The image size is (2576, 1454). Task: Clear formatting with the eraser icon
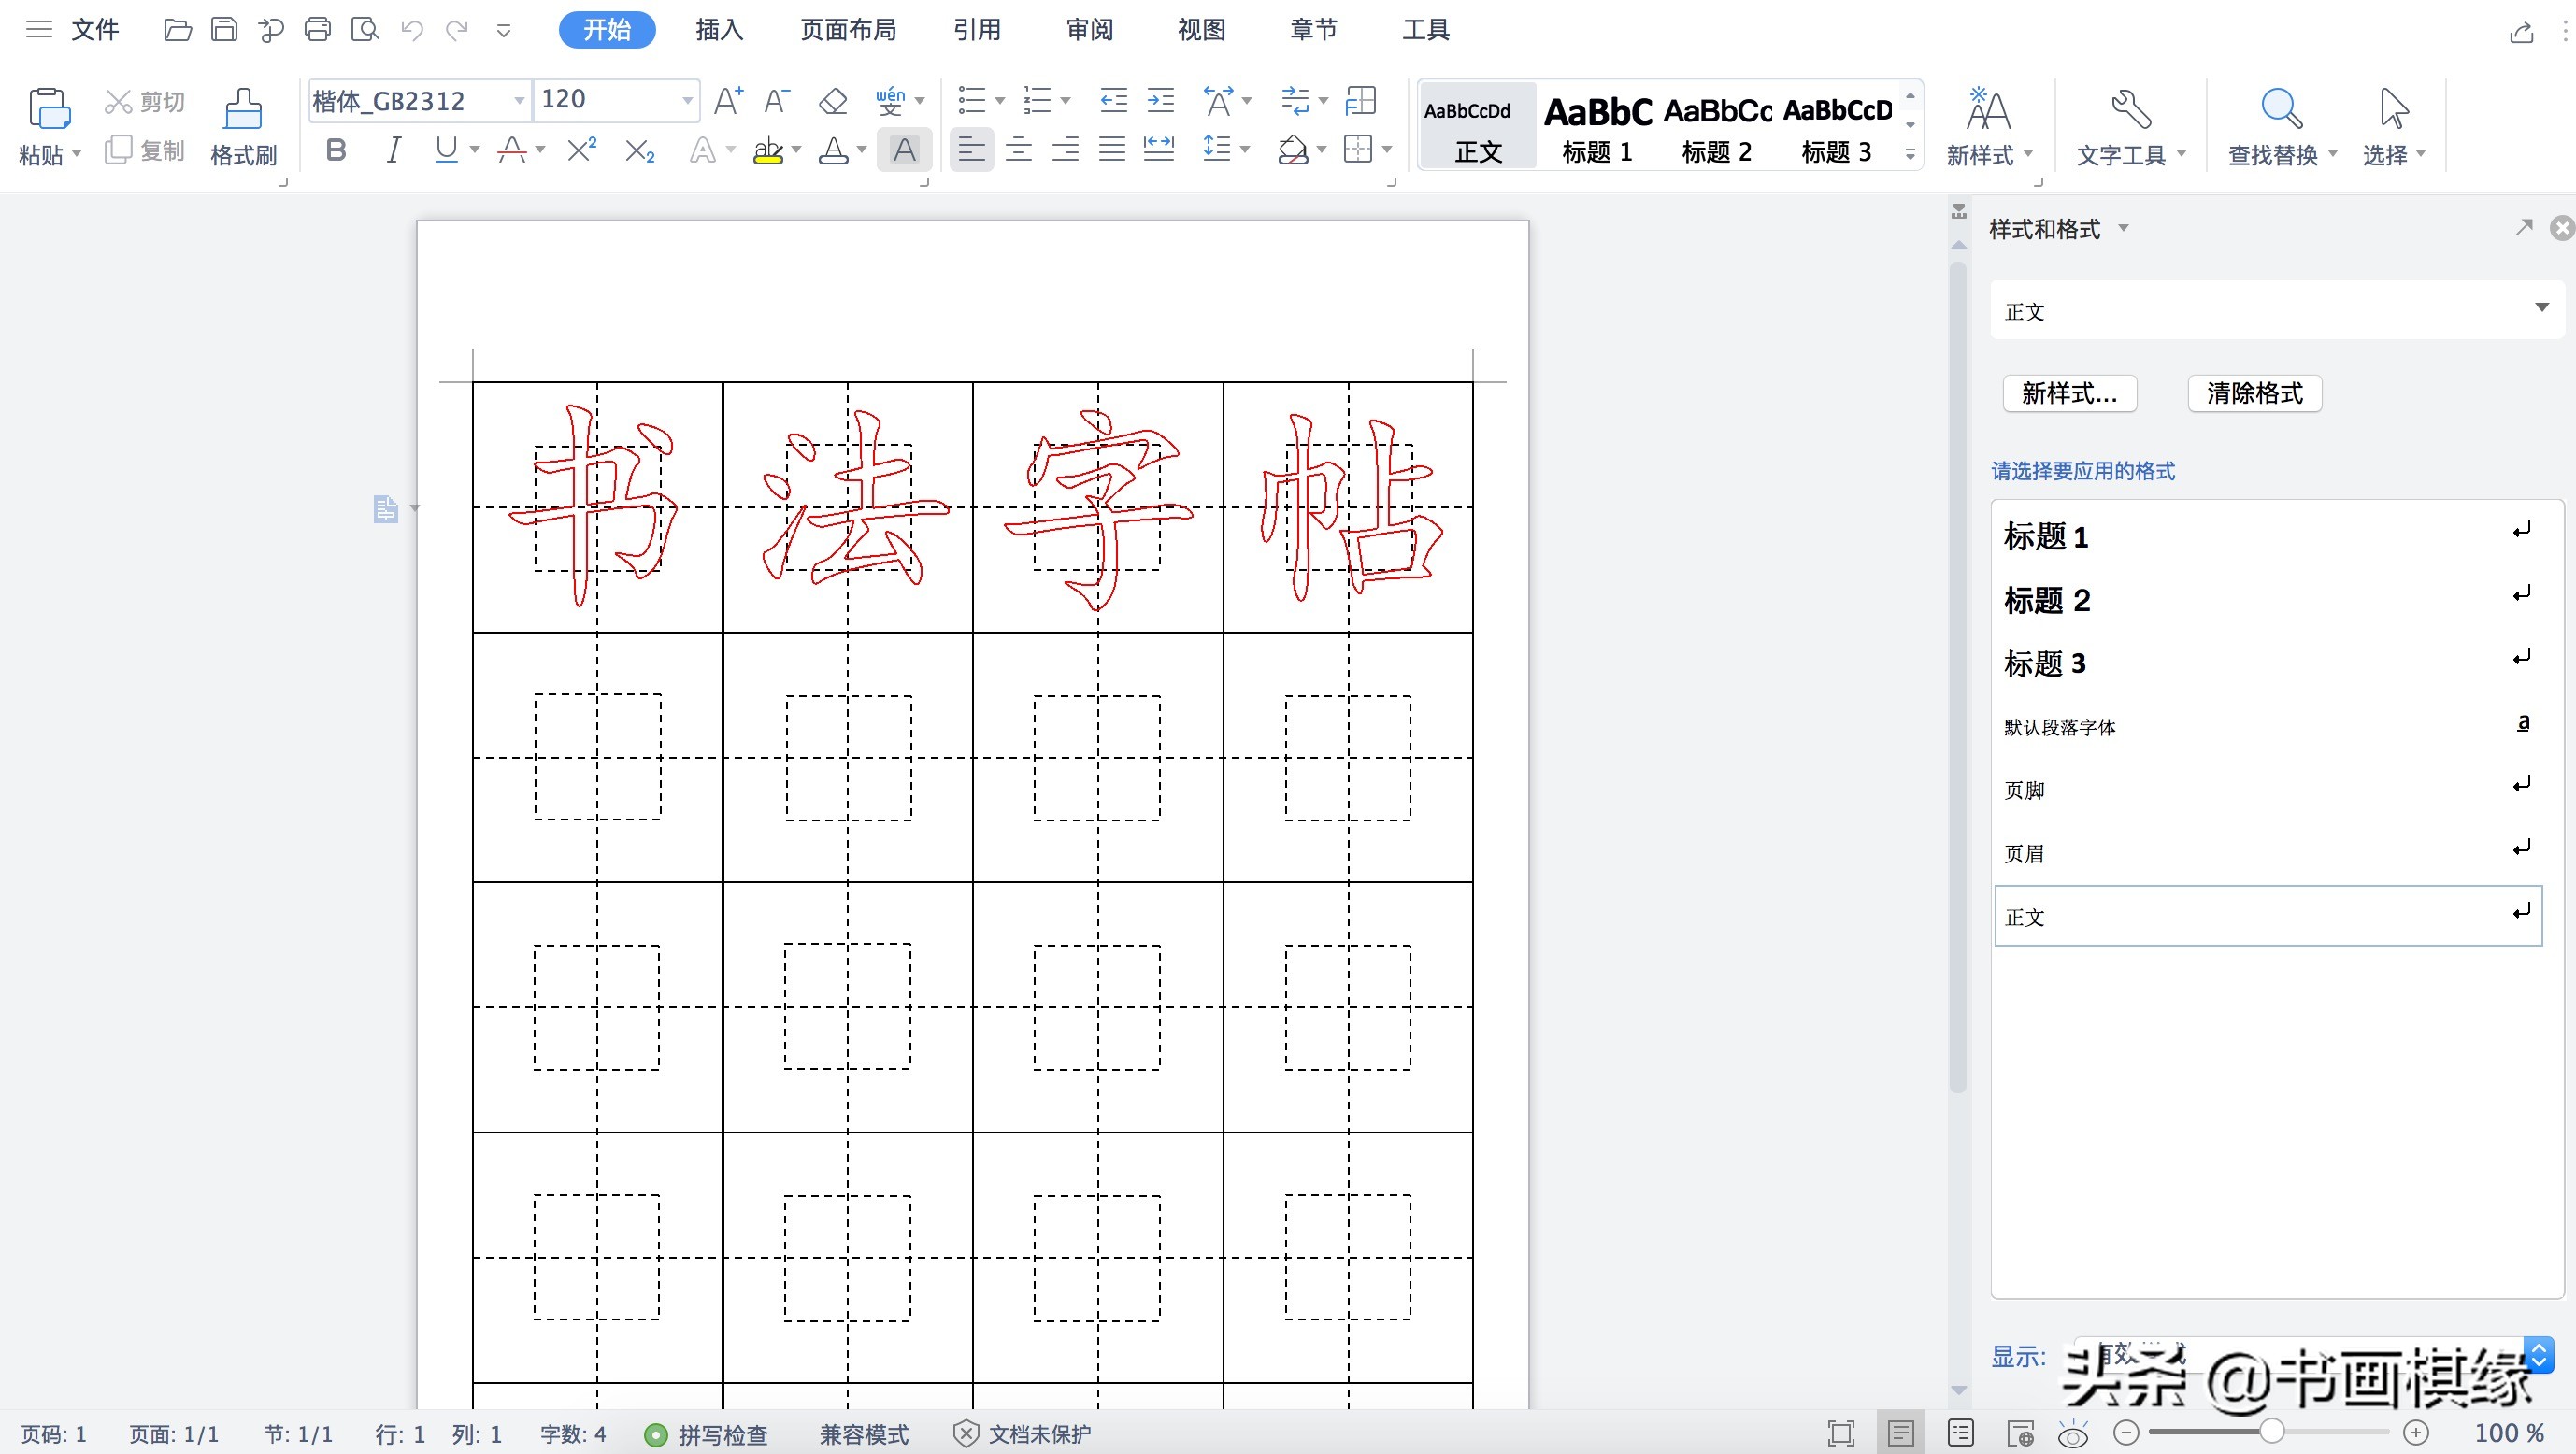click(x=832, y=100)
